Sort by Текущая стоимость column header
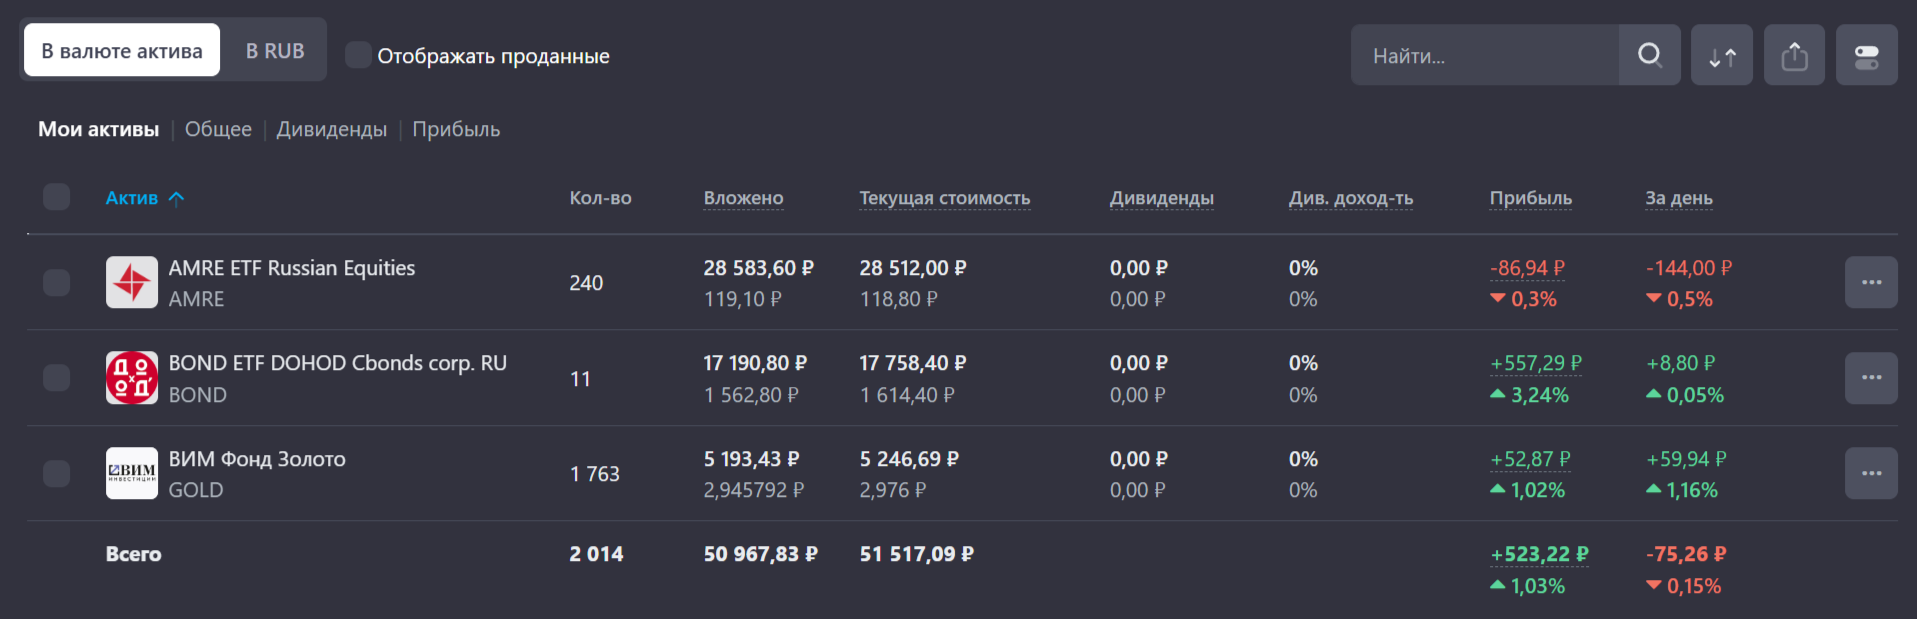The height and width of the screenshot is (619, 1917). pyautogui.click(x=944, y=198)
